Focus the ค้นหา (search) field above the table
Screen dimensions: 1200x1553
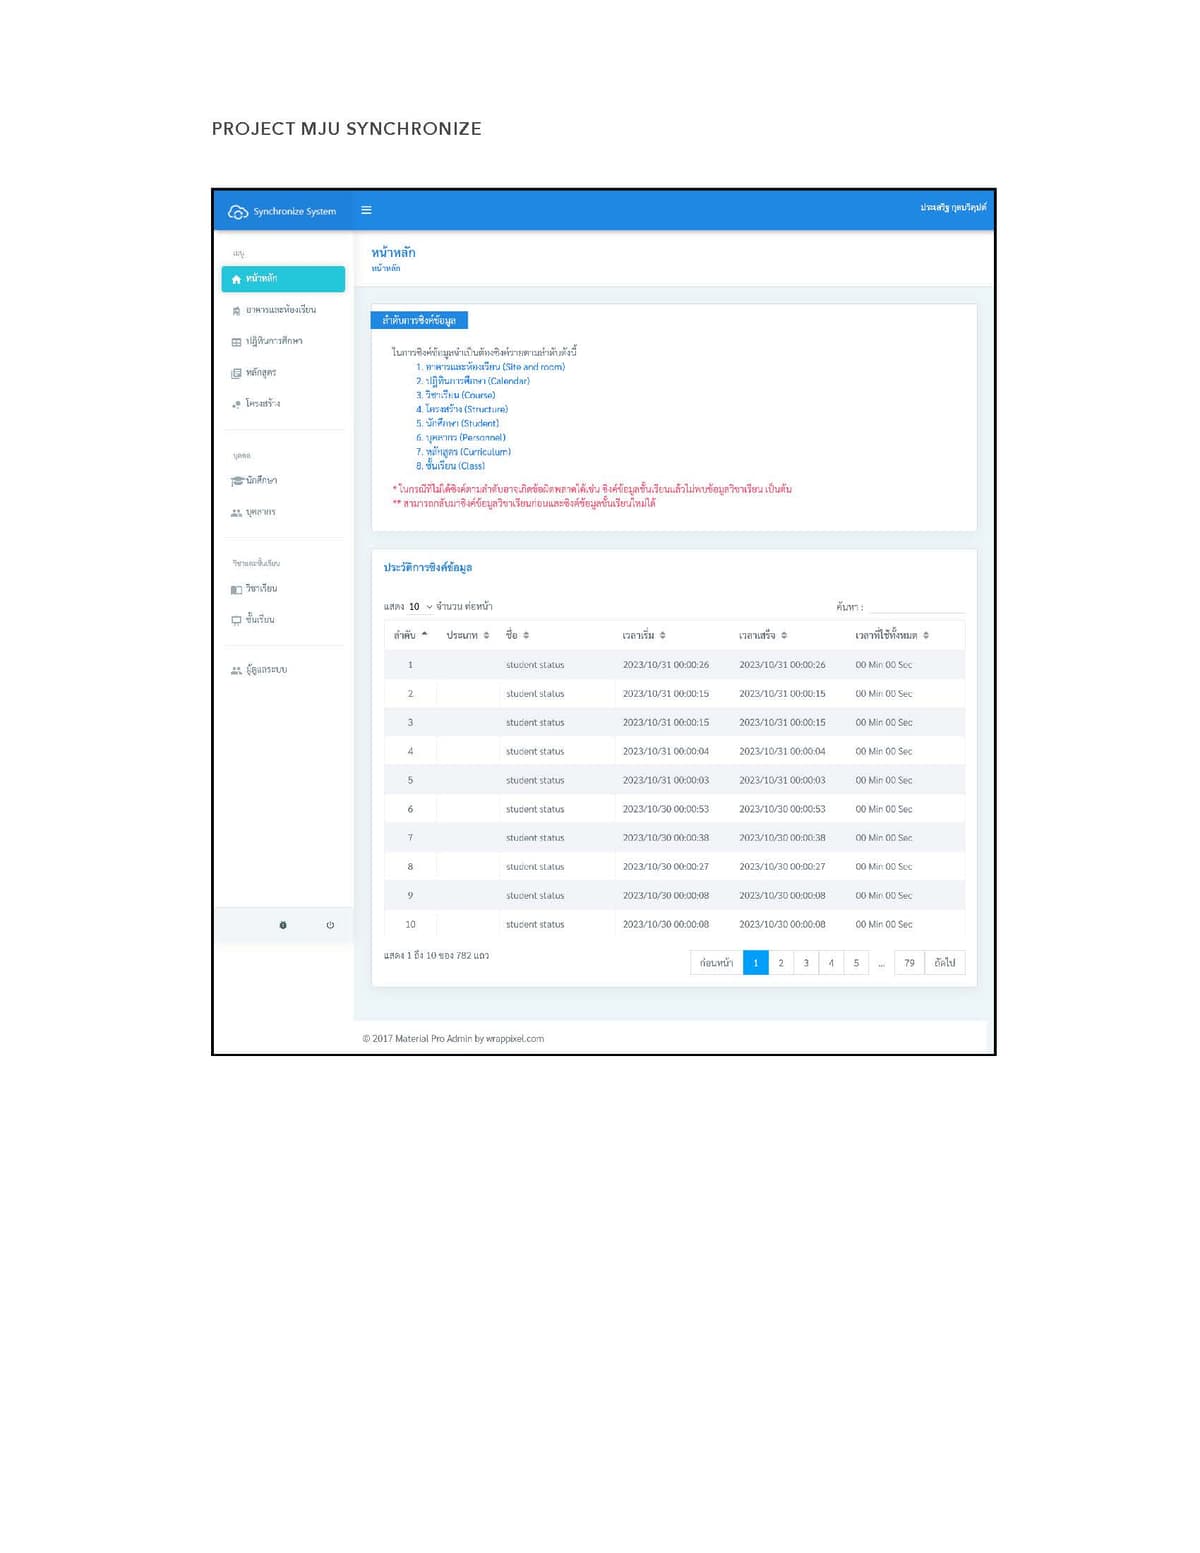(x=917, y=606)
